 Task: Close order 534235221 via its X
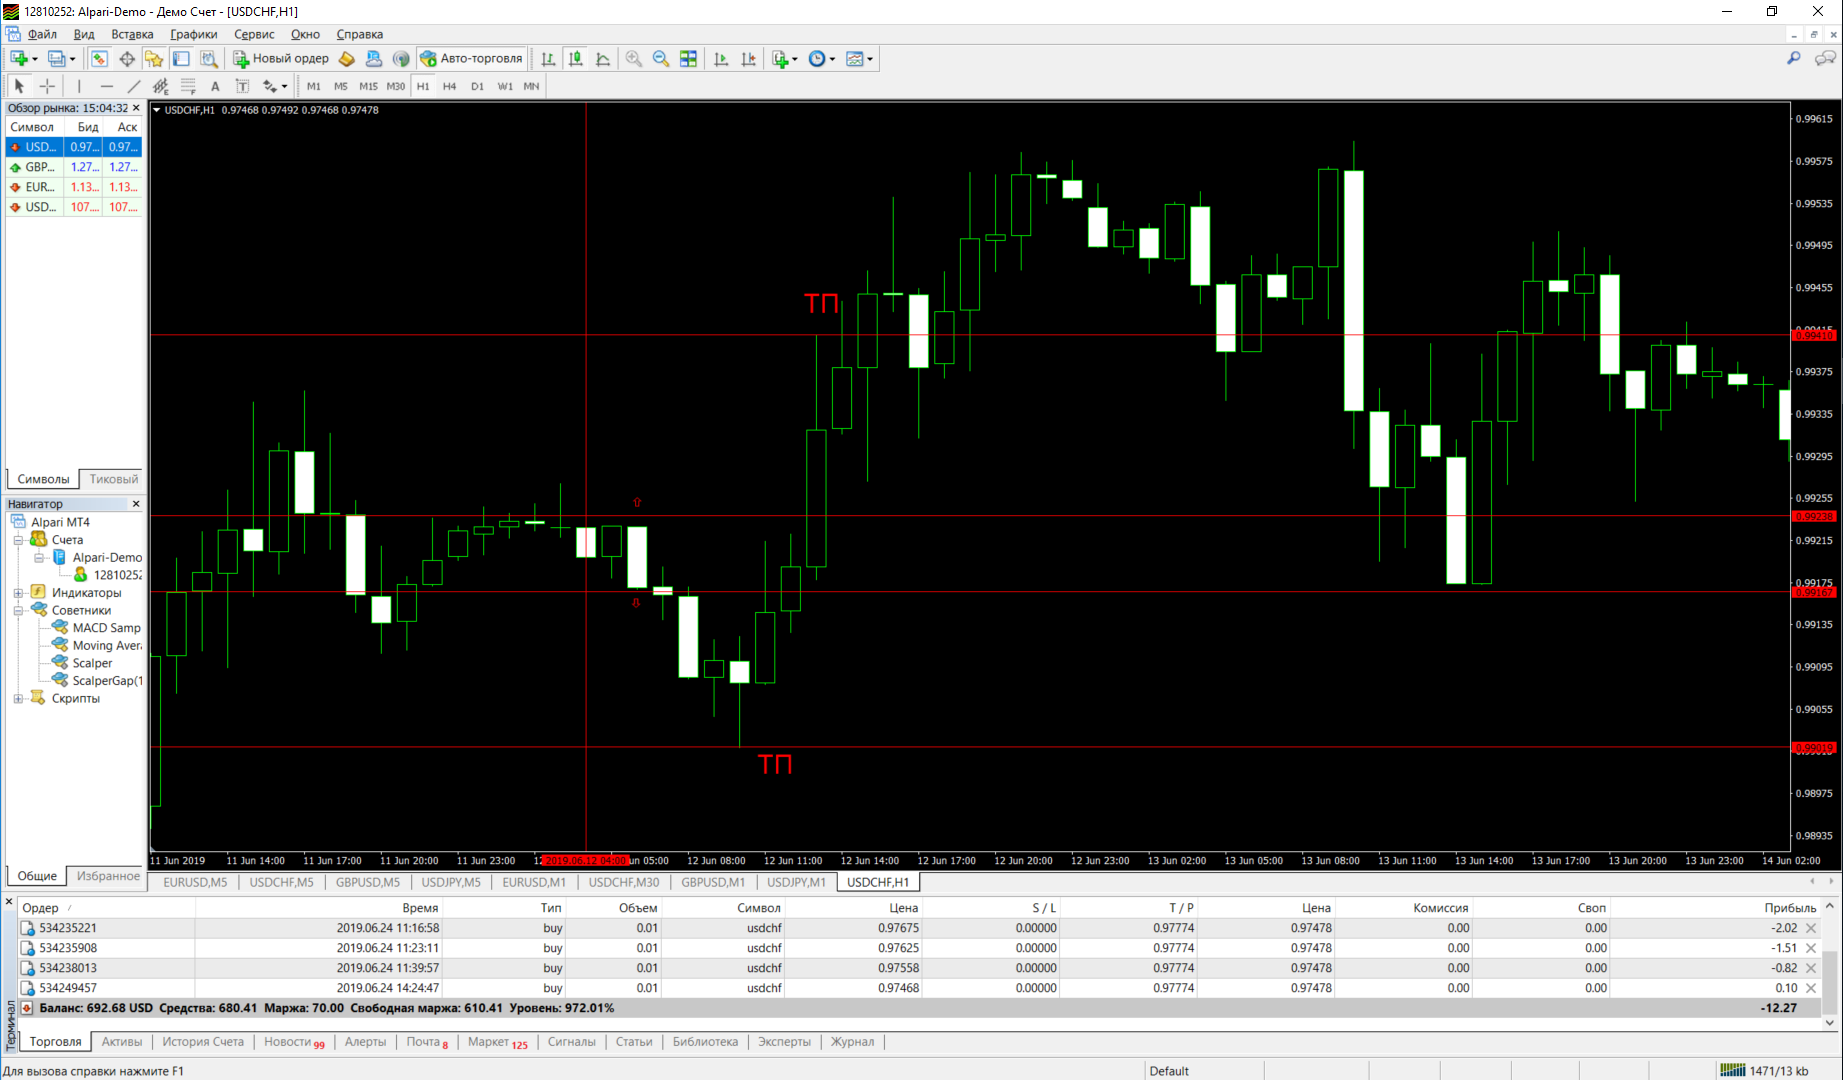pyautogui.click(x=1811, y=928)
